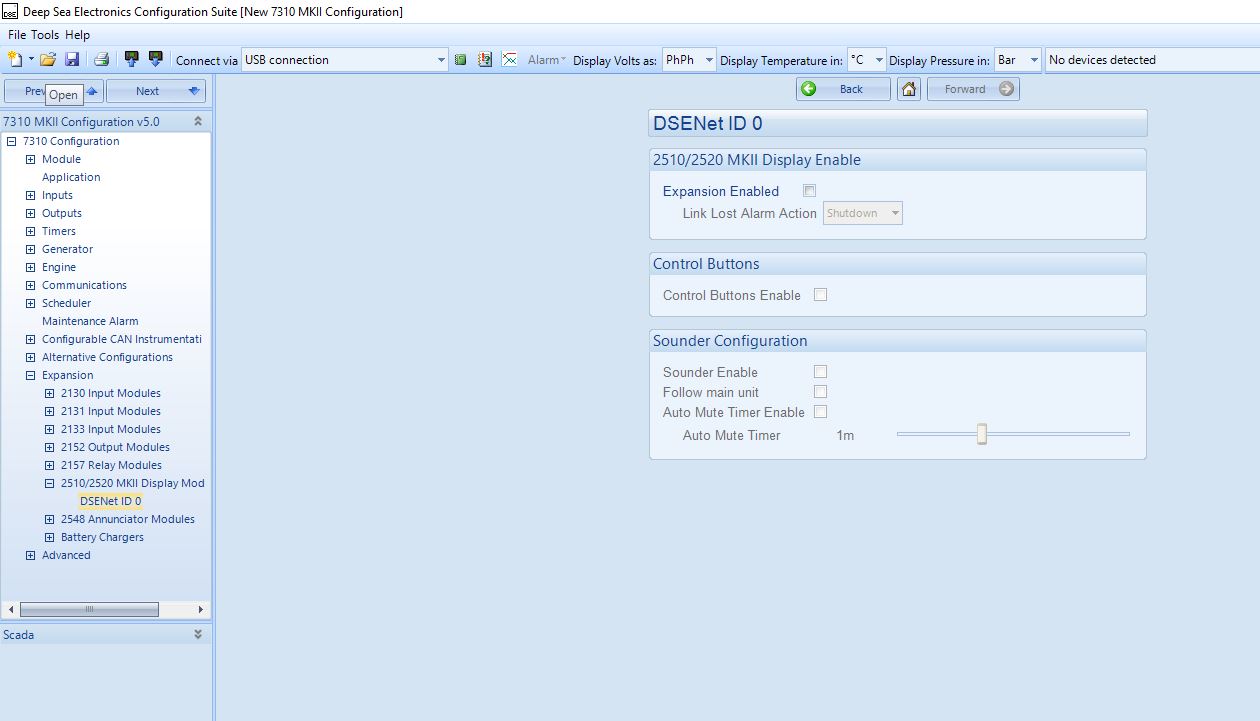Select Maintenance Alarm in the tree

click(x=90, y=321)
